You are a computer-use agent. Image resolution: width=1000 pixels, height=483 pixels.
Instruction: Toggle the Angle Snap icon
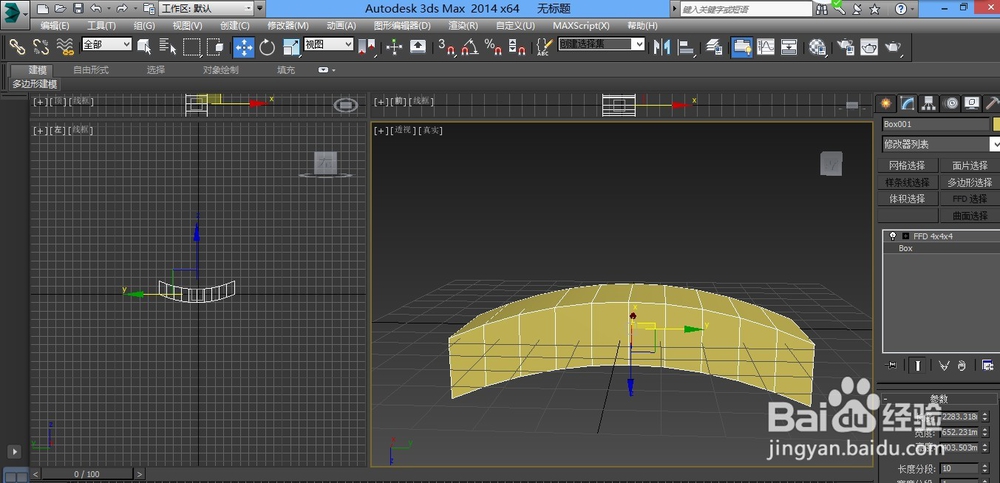[x=469, y=47]
